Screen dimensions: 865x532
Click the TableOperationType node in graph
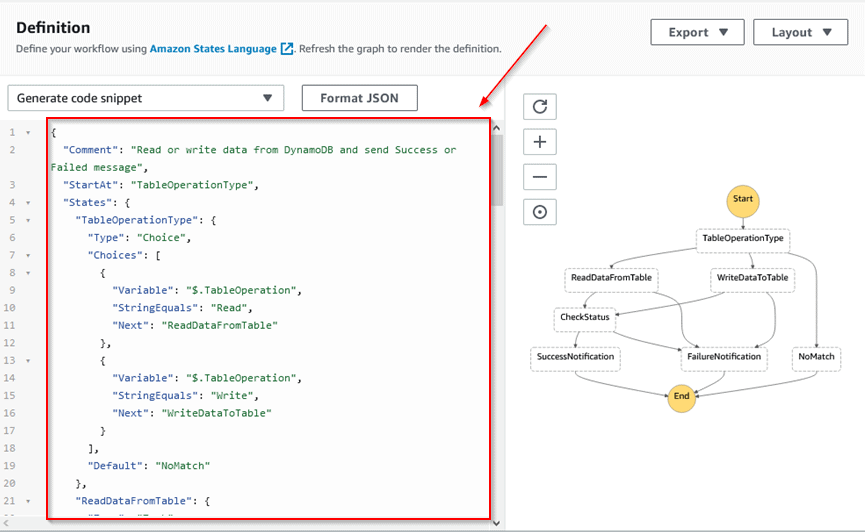tap(743, 240)
